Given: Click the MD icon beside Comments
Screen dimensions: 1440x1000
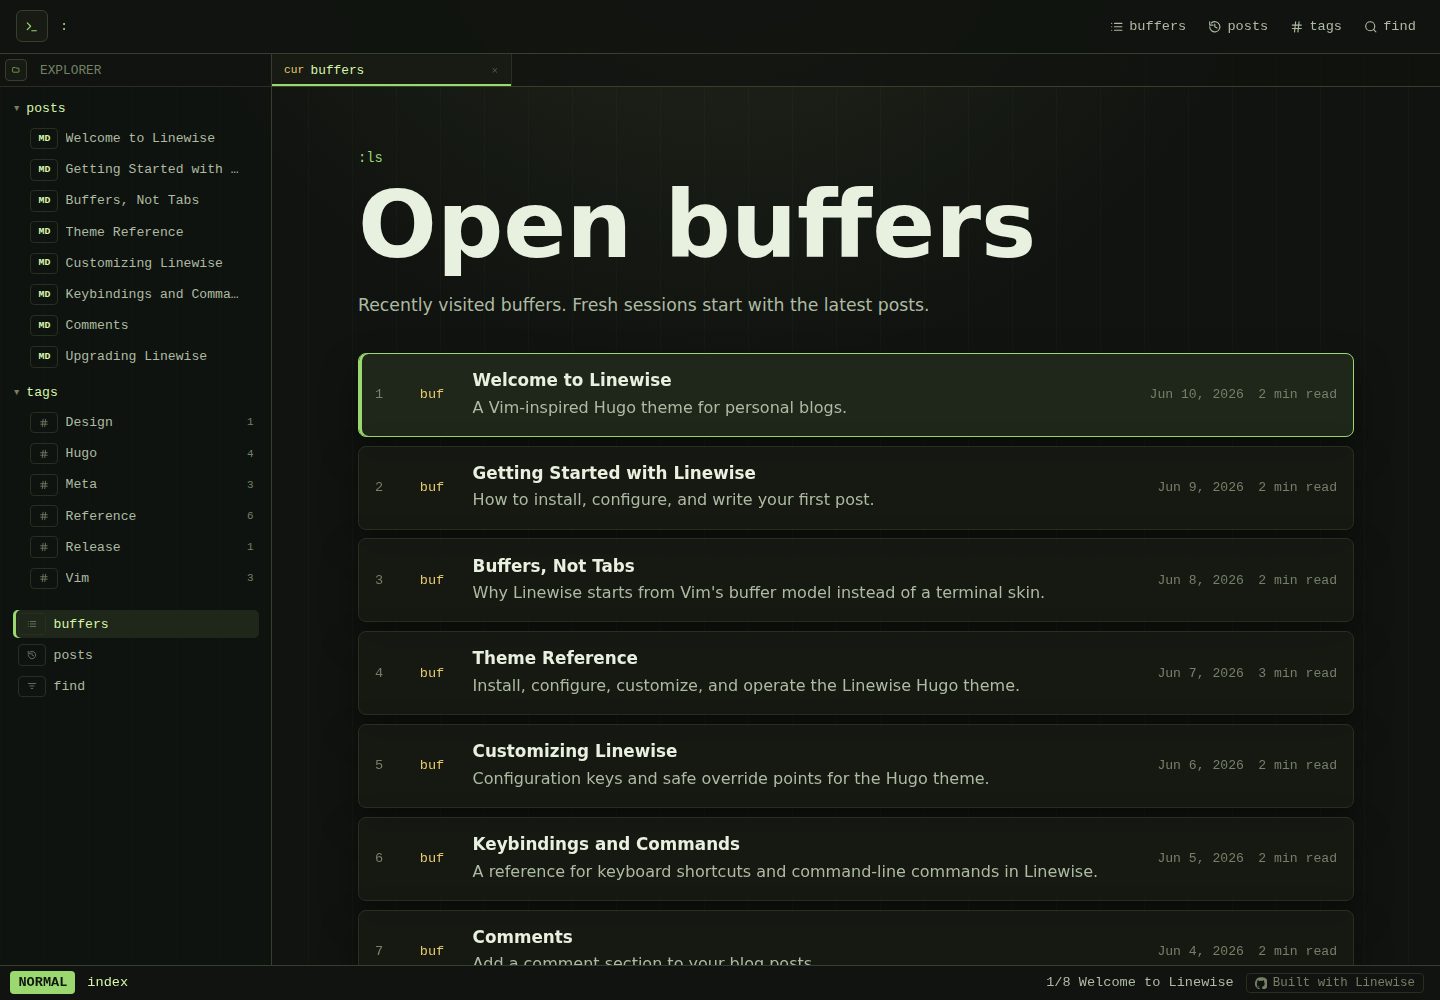Looking at the screenshot, I should [x=44, y=325].
